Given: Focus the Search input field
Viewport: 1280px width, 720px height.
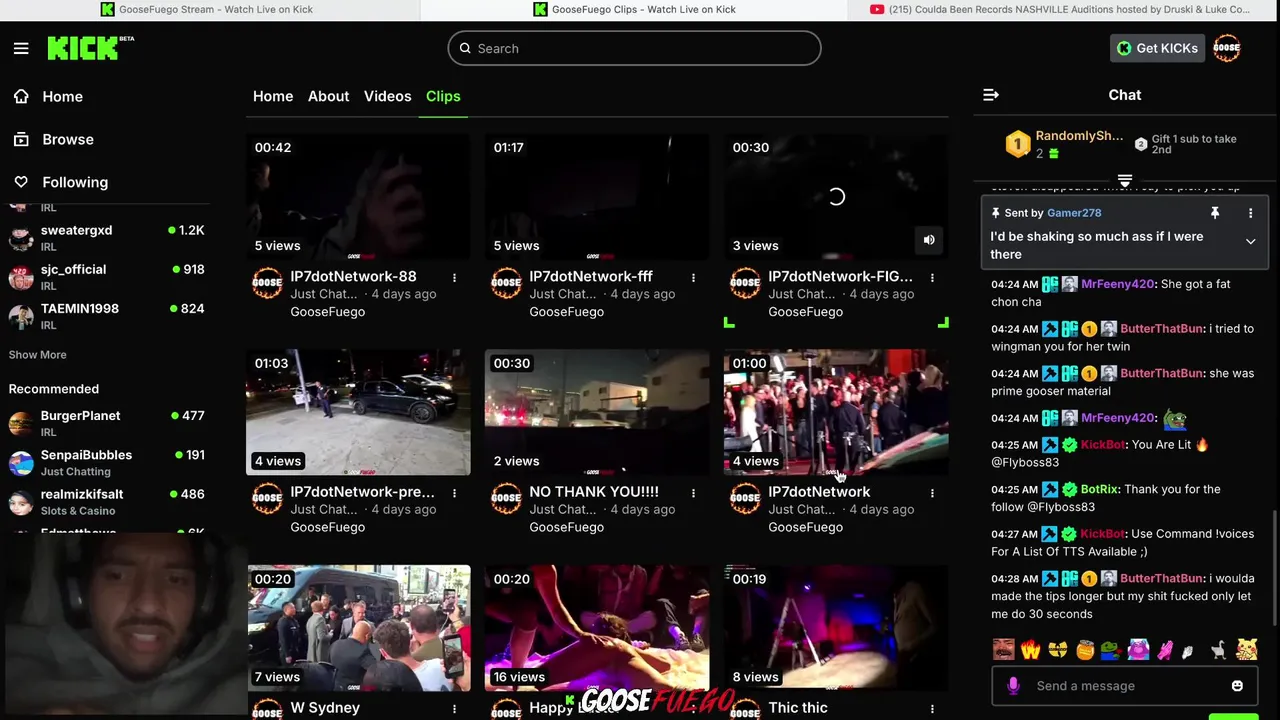Looking at the screenshot, I should (x=634, y=48).
